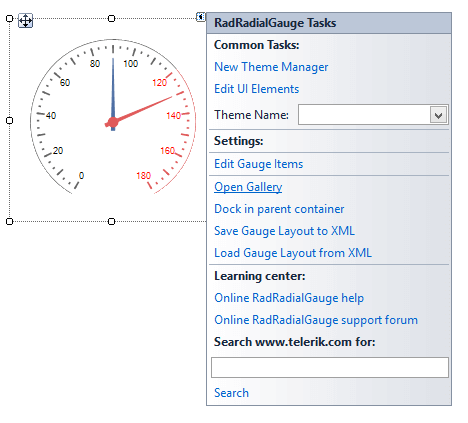Open Online RadRadialGauge help
This screenshot has height=423, width=468.
tap(289, 298)
